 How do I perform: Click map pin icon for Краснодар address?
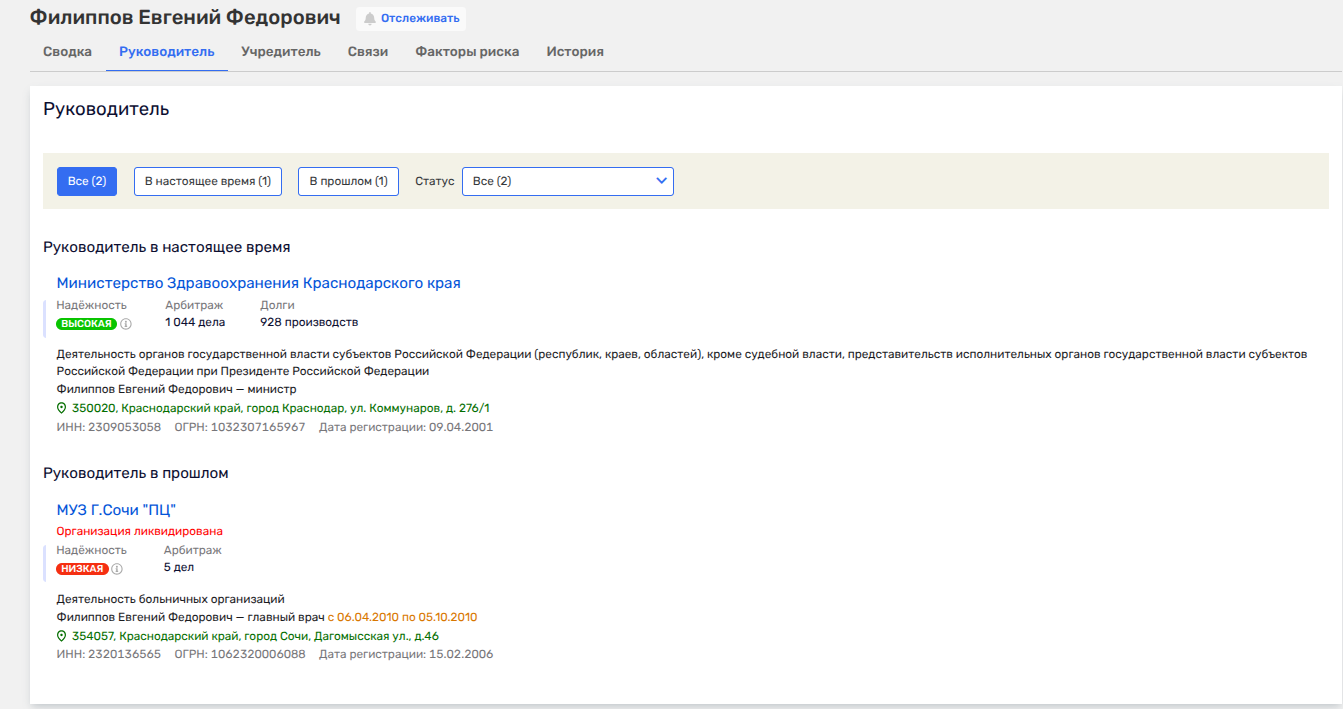pos(62,409)
